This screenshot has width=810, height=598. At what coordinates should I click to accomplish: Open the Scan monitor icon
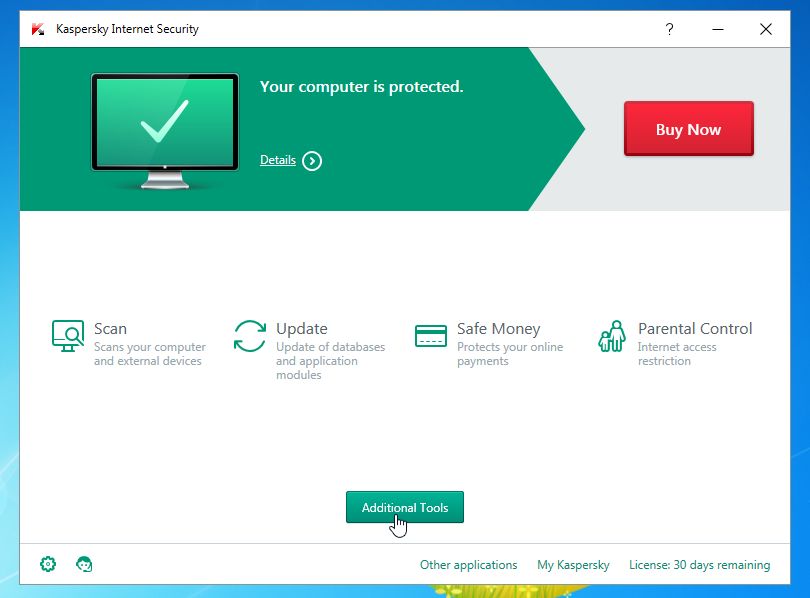tap(68, 336)
